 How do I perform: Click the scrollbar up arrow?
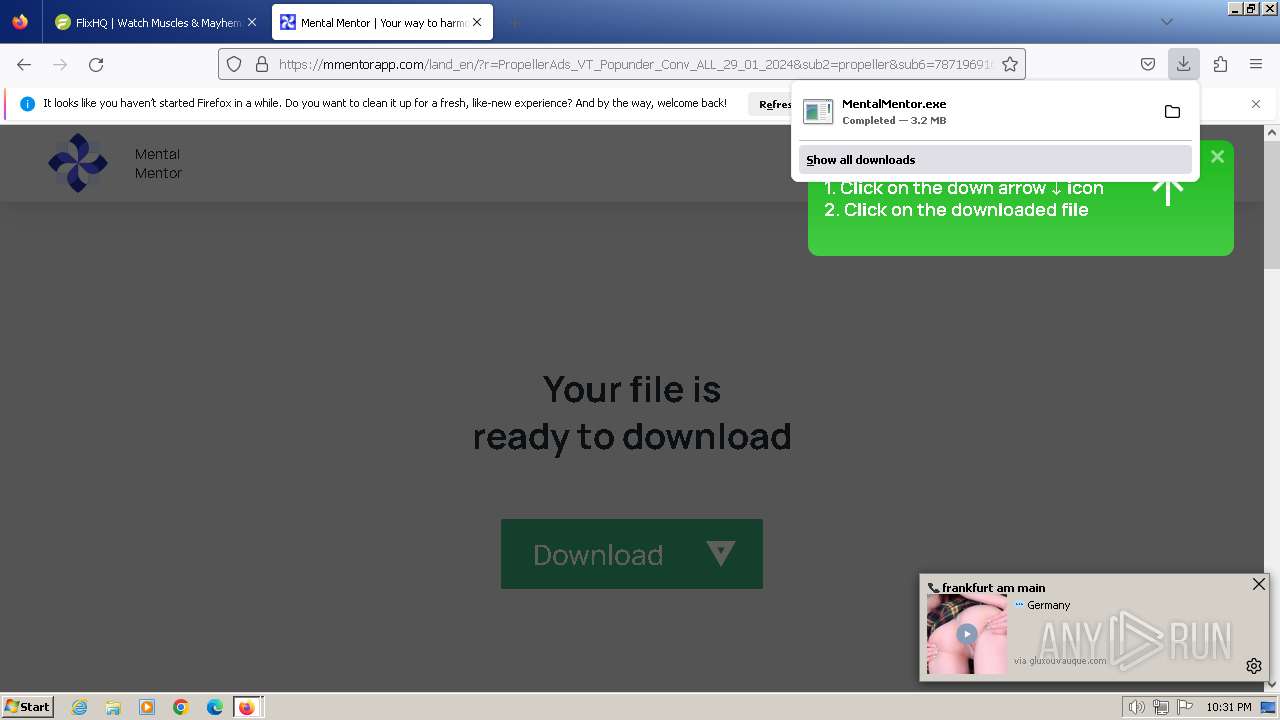(x=1272, y=133)
